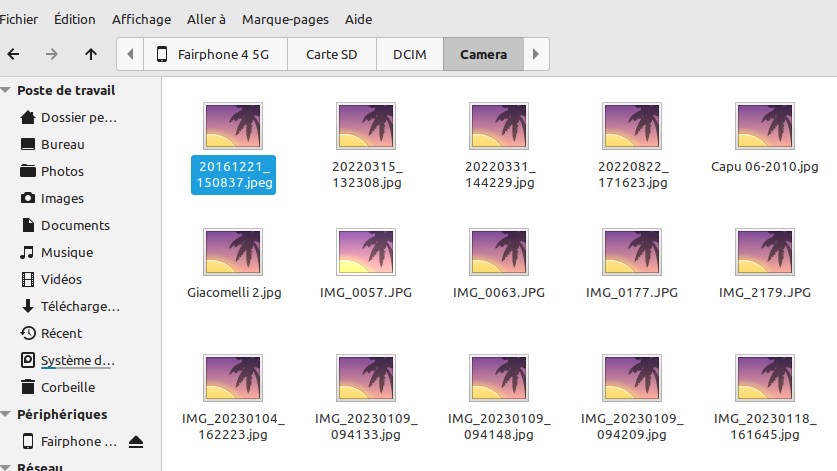
Task: Select the Photos label in sidebar
Action: 62,171
